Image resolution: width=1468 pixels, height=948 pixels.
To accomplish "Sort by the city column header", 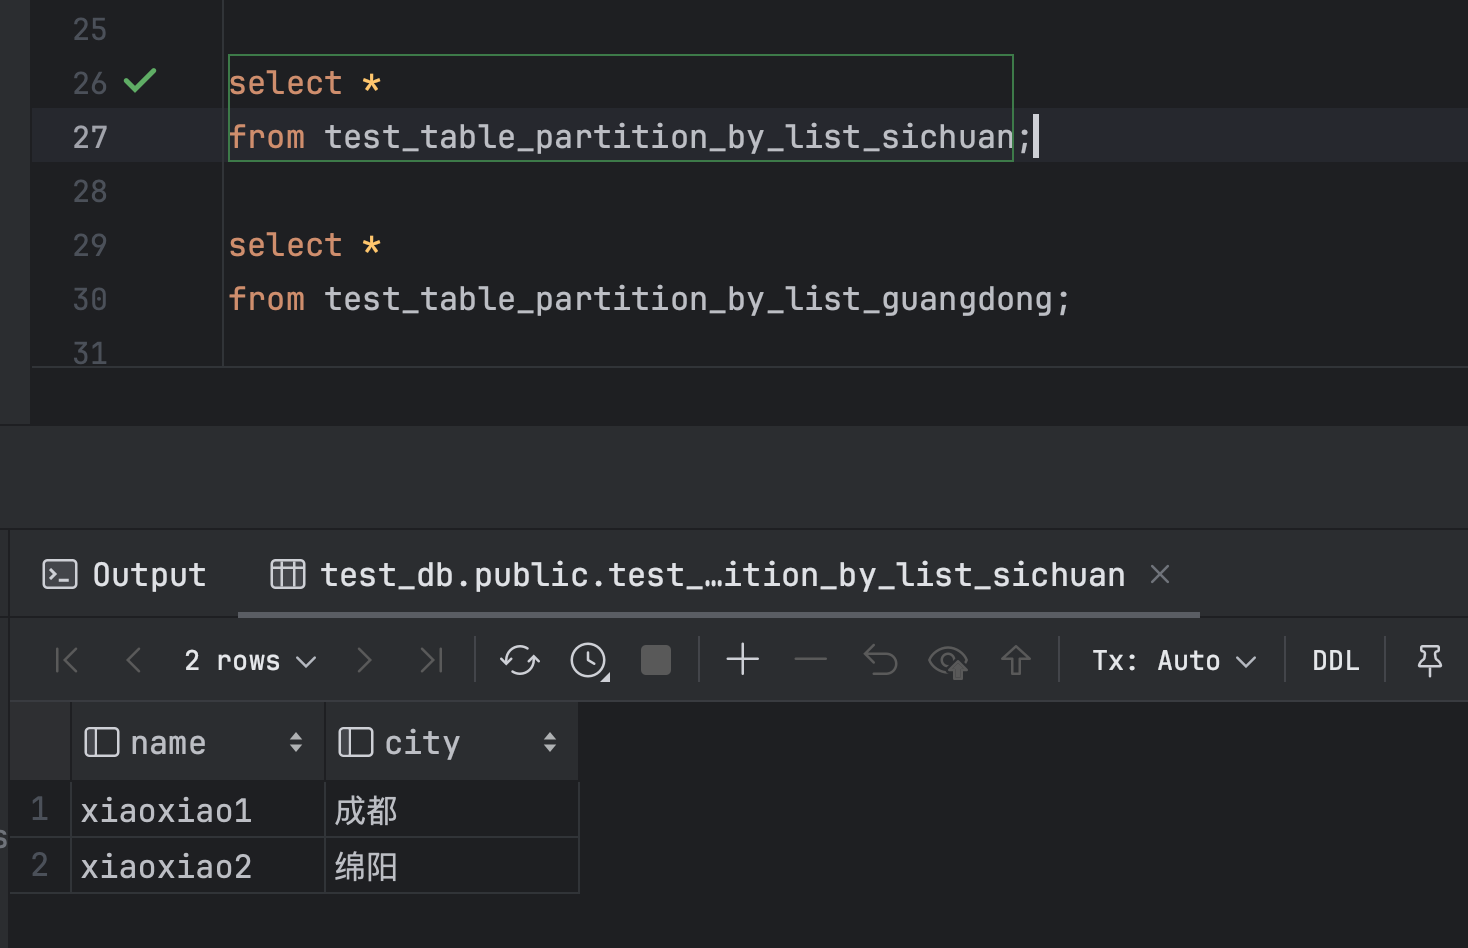I will click(x=452, y=742).
